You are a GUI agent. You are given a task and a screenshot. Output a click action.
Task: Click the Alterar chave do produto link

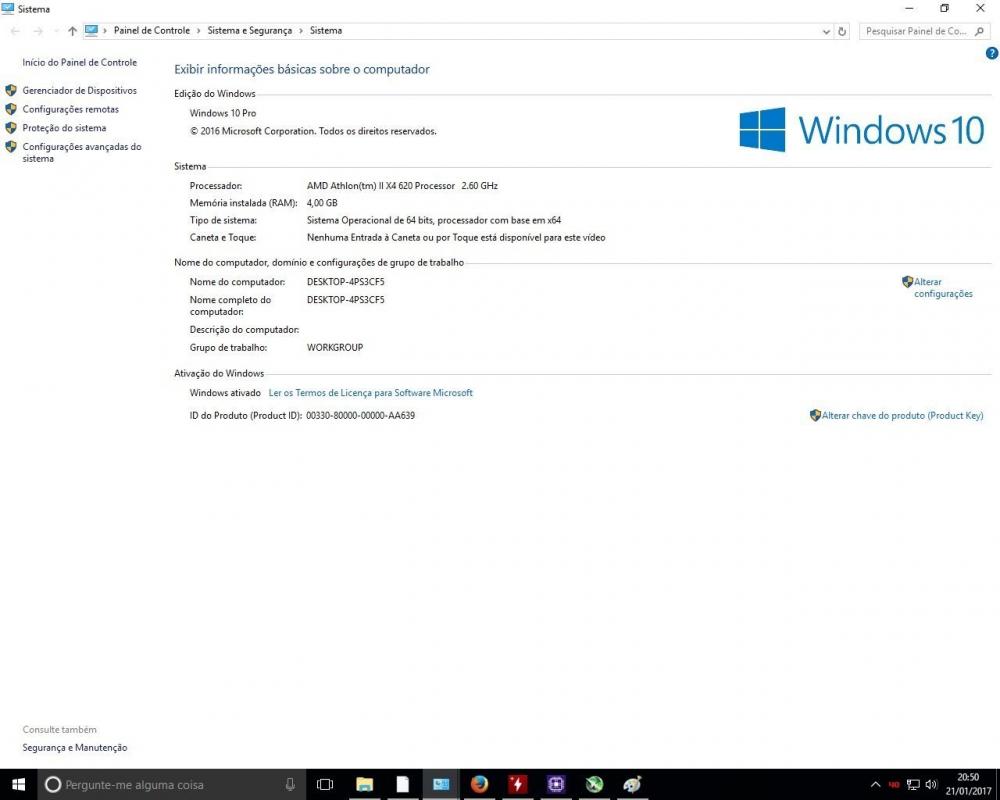coord(901,415)
